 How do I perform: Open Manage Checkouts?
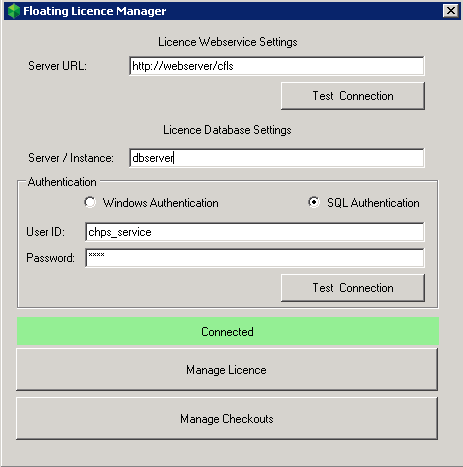click(227, 419)
